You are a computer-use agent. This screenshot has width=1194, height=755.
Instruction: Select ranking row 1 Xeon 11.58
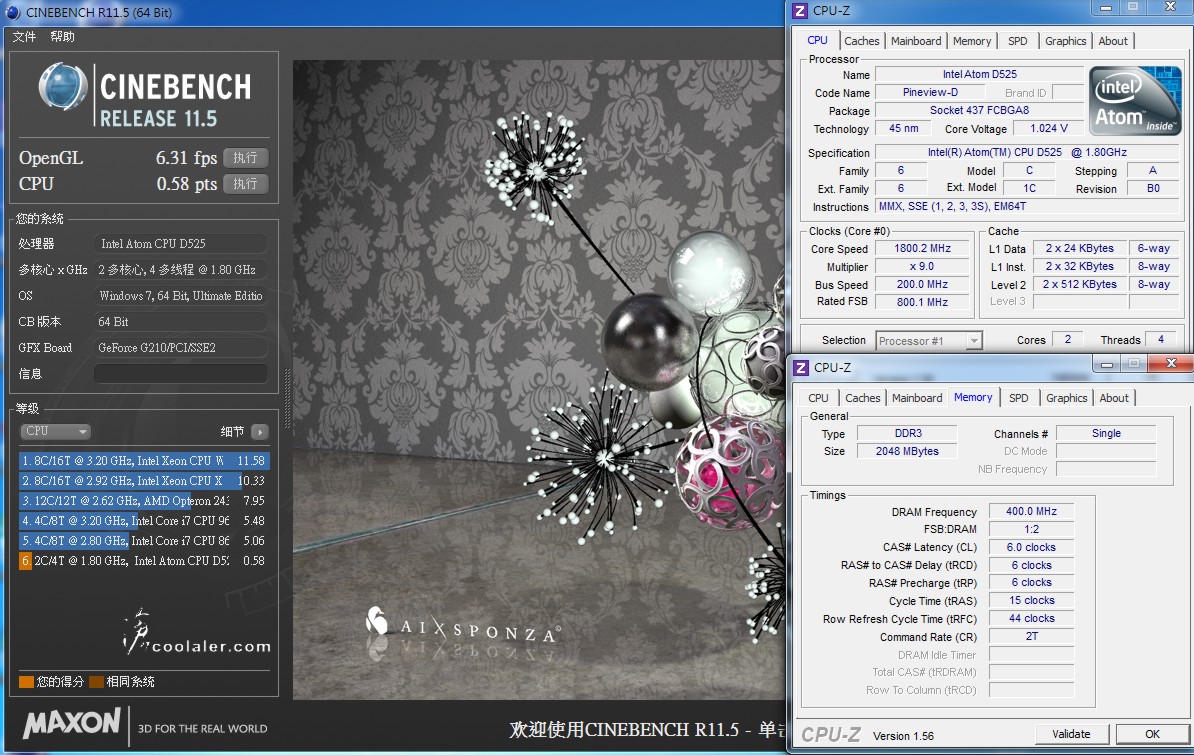144,461
